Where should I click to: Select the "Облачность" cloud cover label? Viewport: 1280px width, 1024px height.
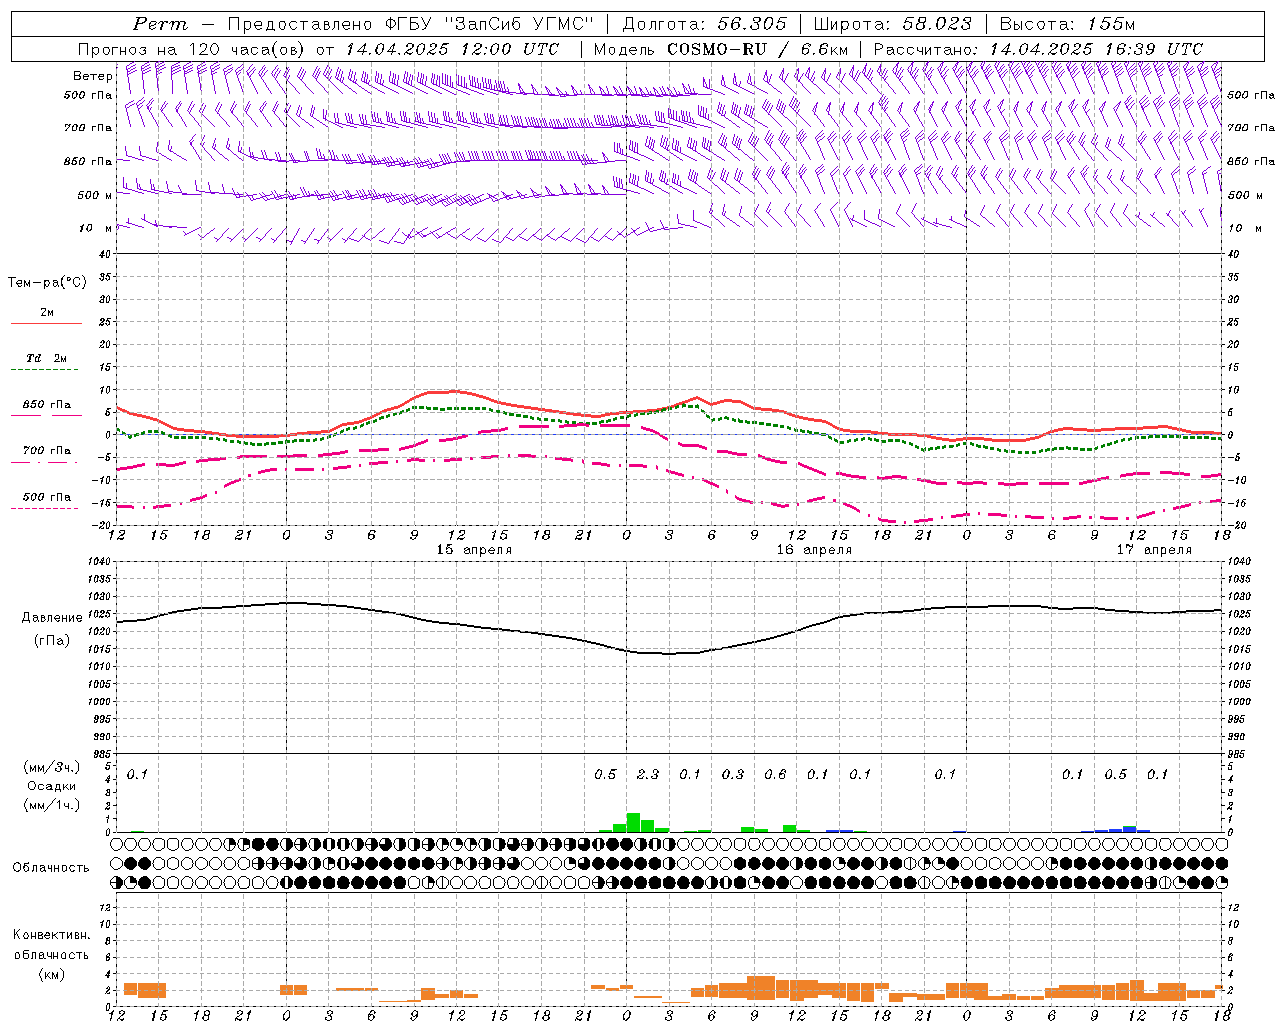tap(51, 867)
